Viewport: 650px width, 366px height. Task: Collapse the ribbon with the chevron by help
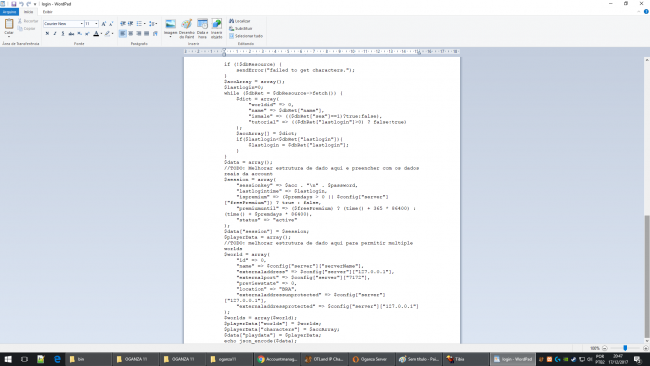coord(639,12)
